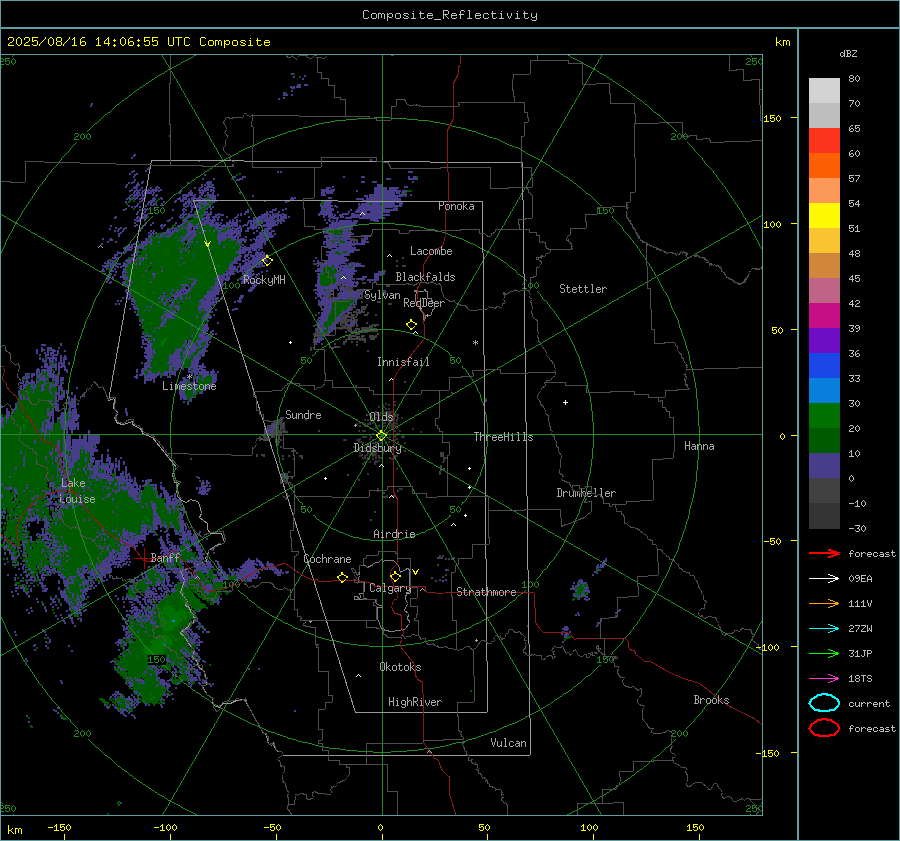The image size is (900, 841).
Task: Click the Hanna town label
Action: [x=699, y=446]
